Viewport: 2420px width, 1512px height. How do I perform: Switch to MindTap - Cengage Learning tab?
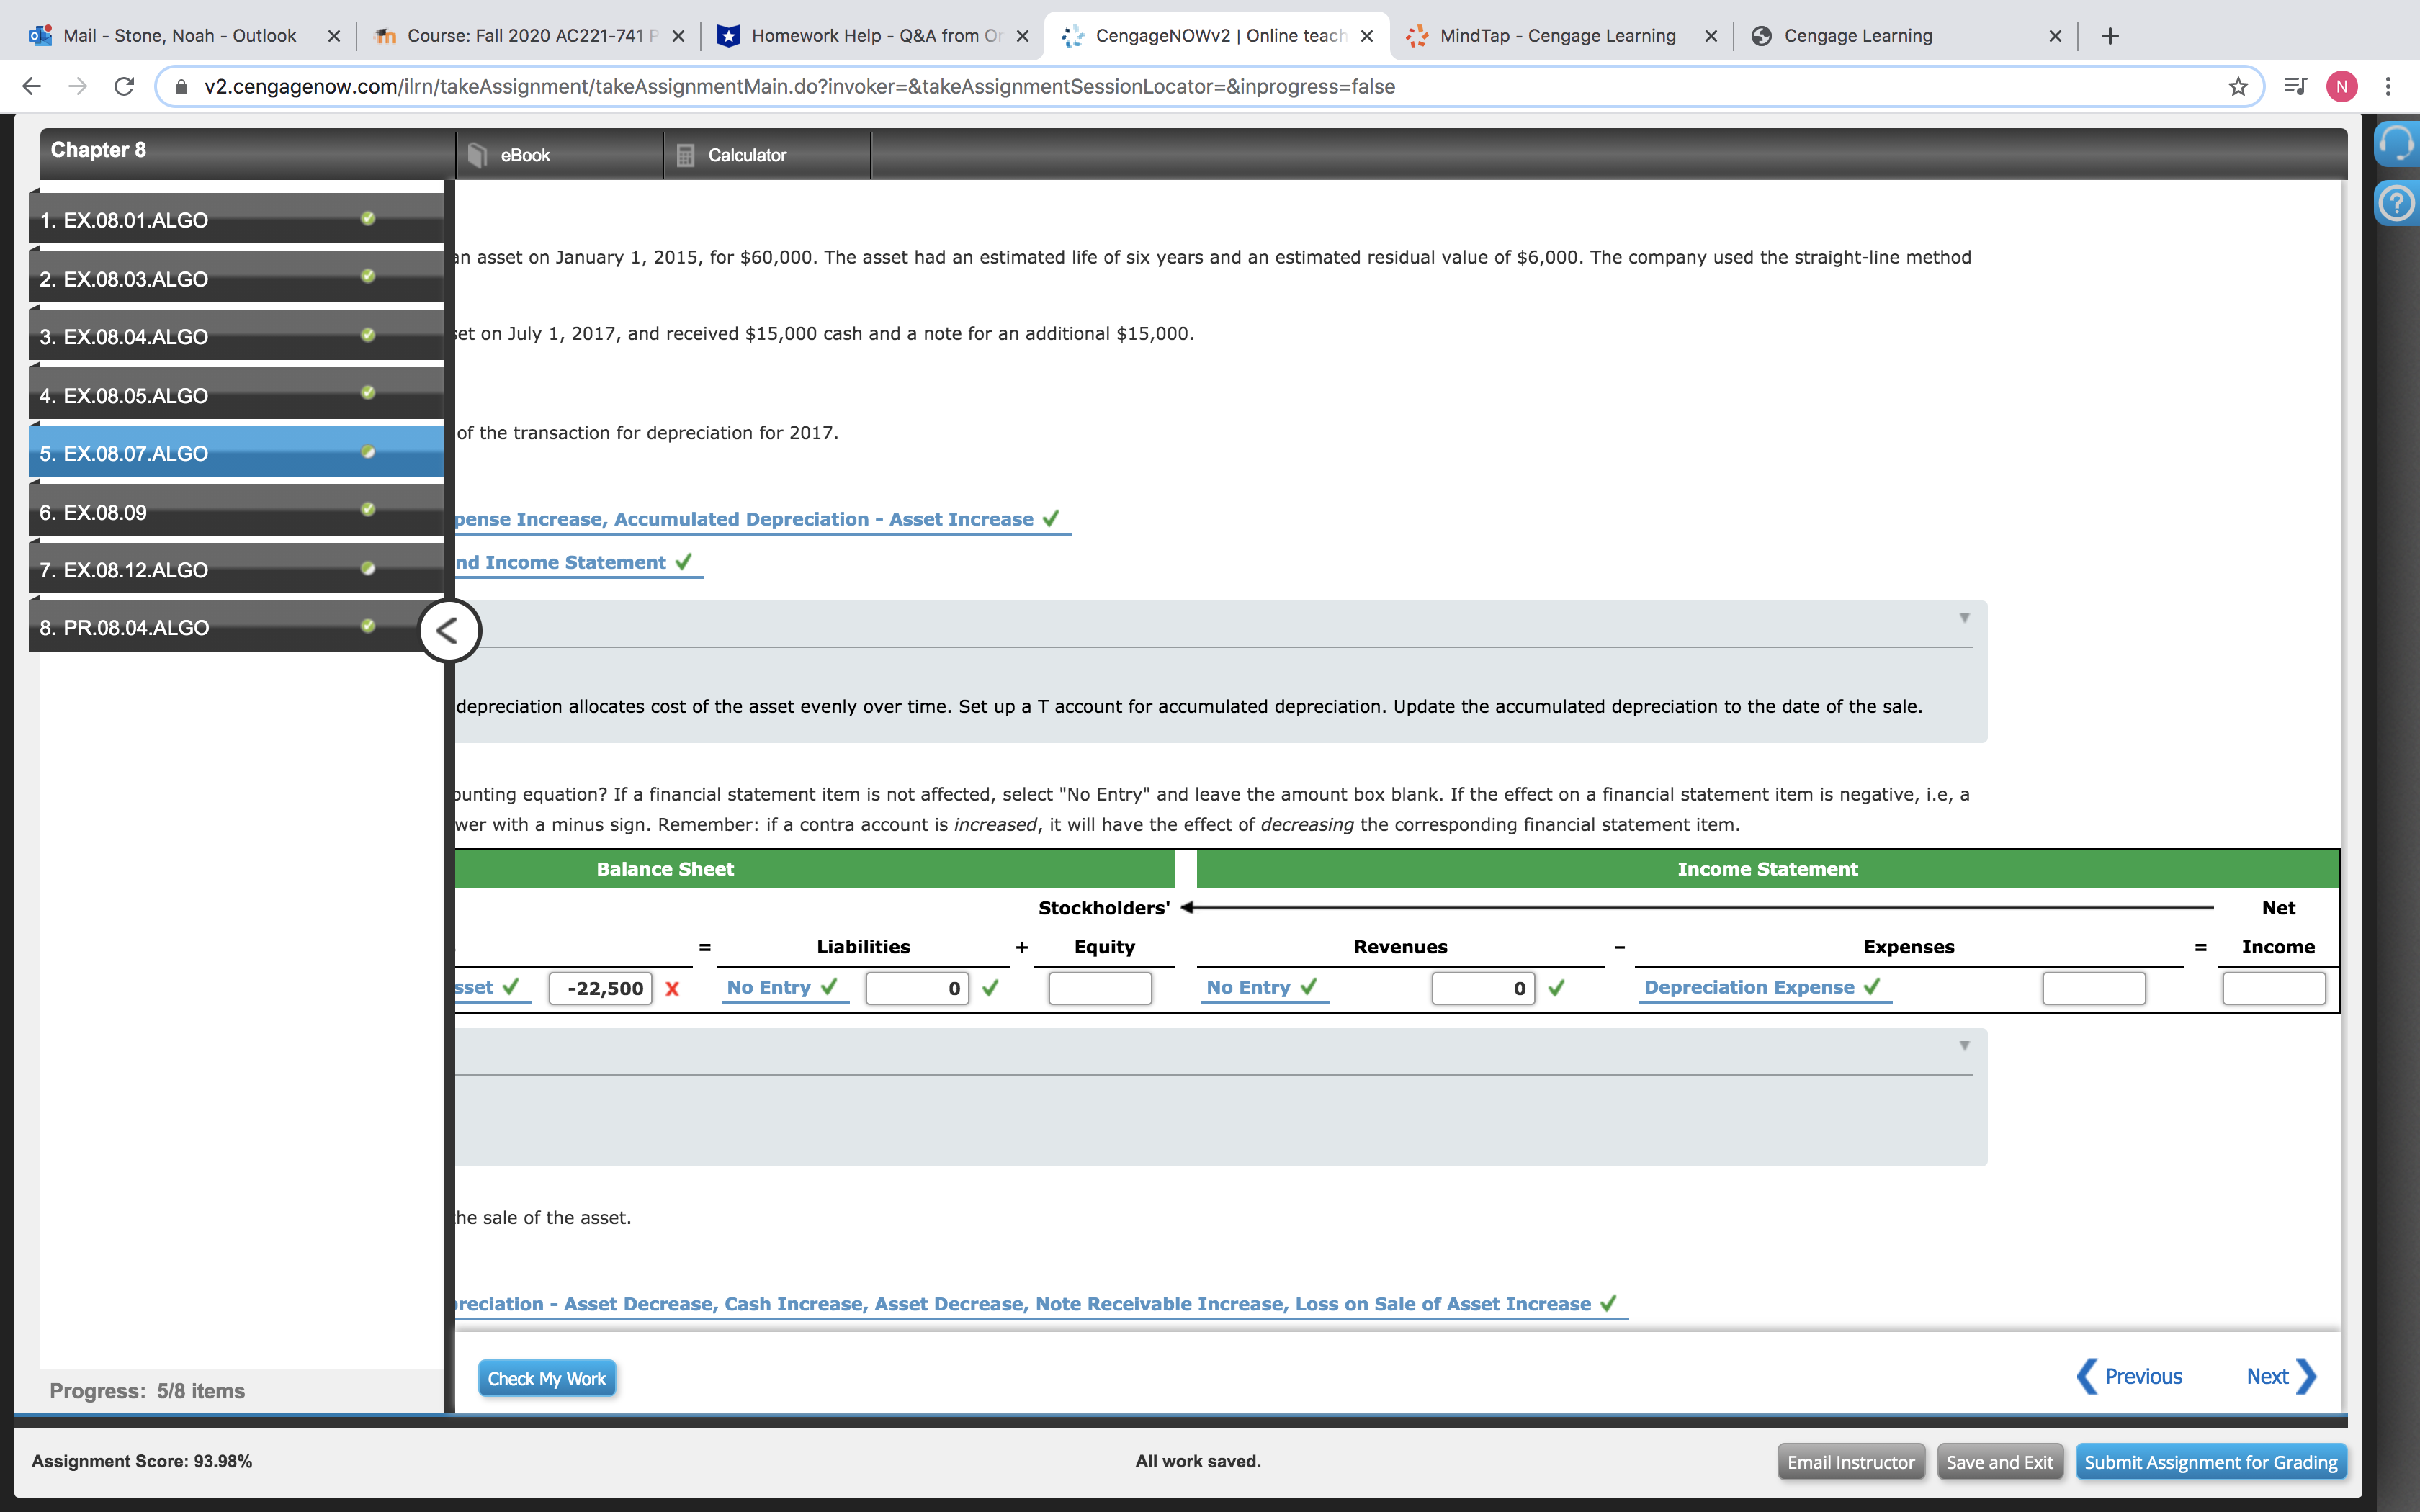[x=1557, y=36]
